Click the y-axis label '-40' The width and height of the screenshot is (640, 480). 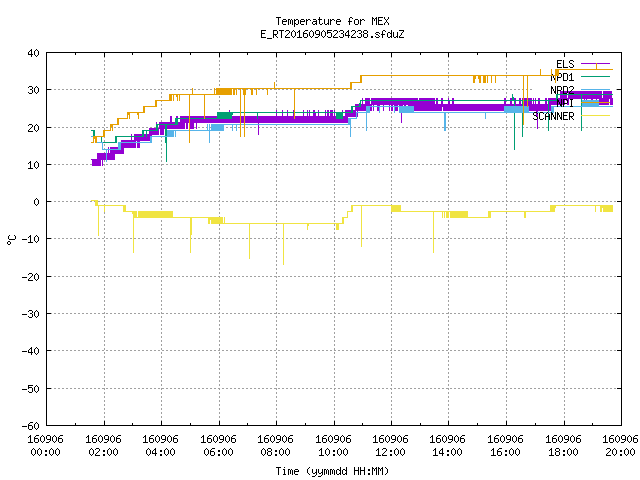click(x=31, y=351)
